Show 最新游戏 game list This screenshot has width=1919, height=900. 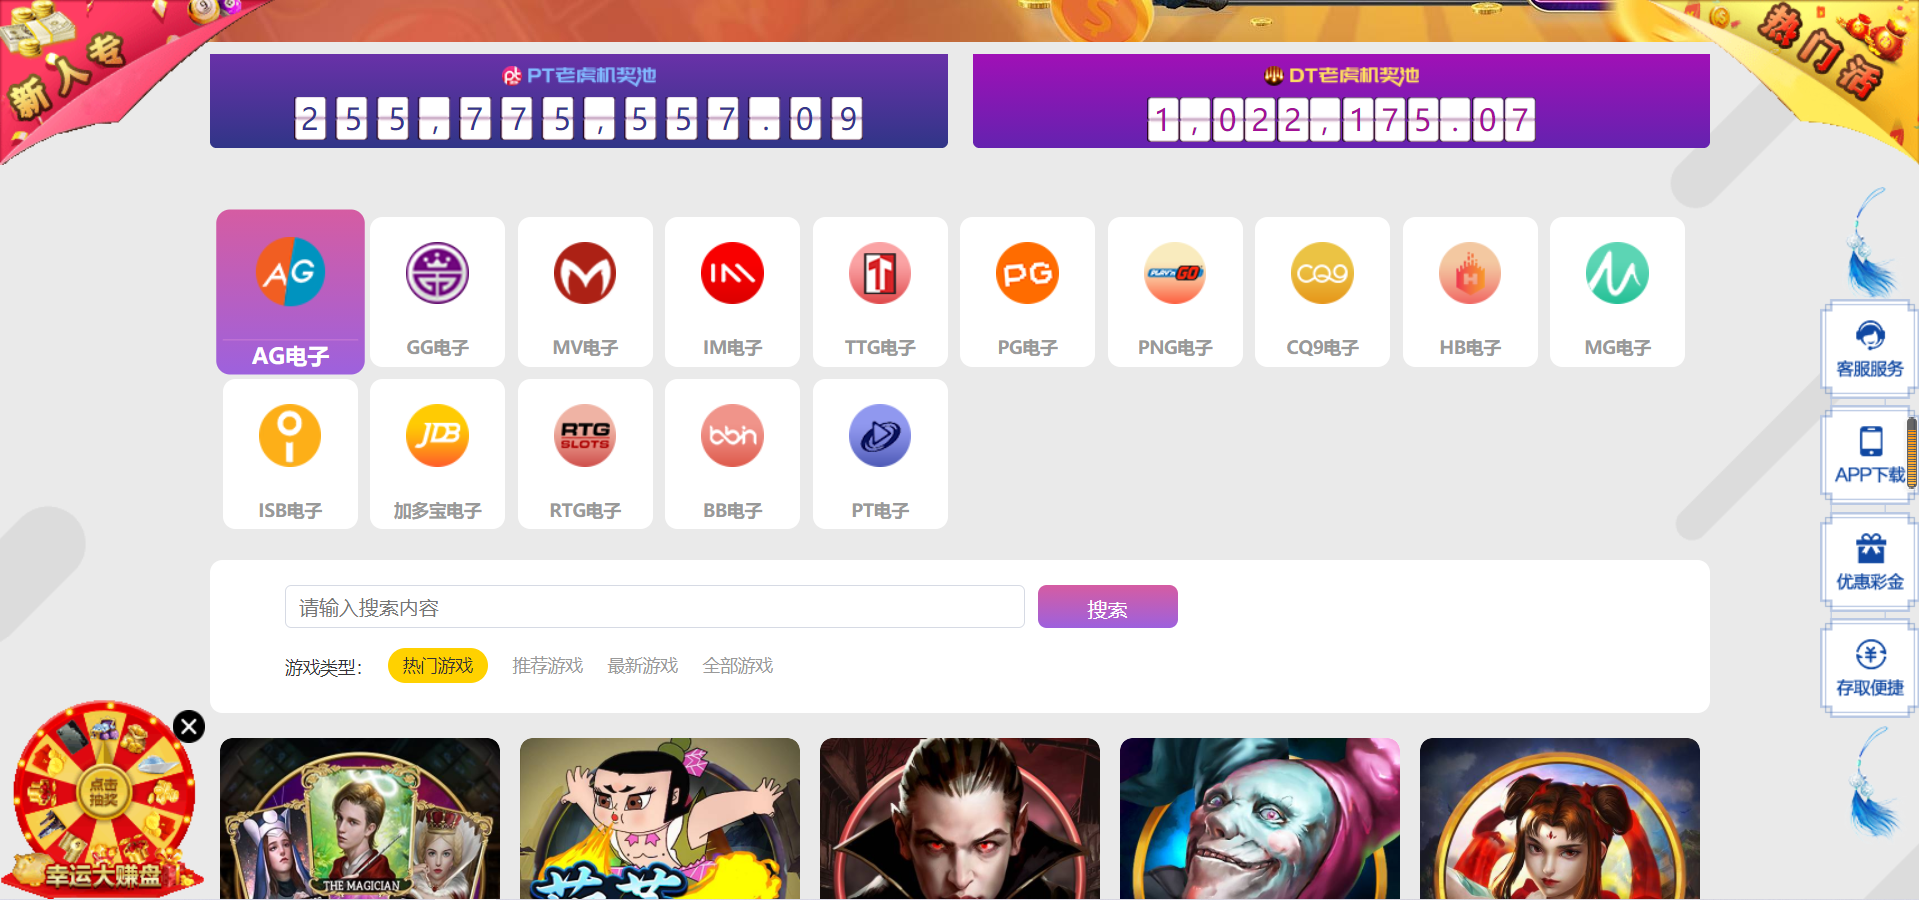pyautogui.click(x=643, y=666)
